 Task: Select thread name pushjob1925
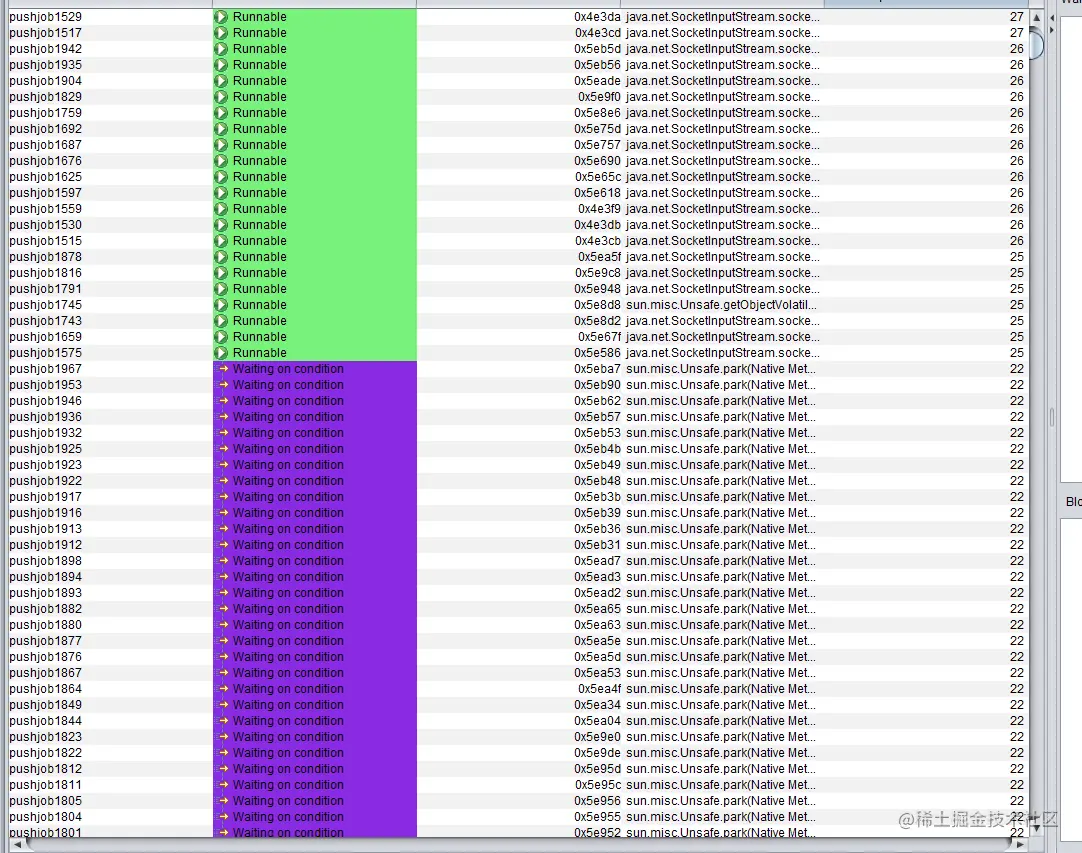tap(46, 449)
